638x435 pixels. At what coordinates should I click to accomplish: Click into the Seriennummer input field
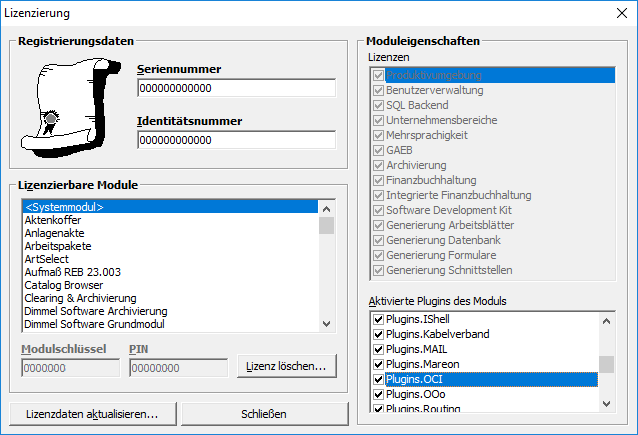pos(236,88)
